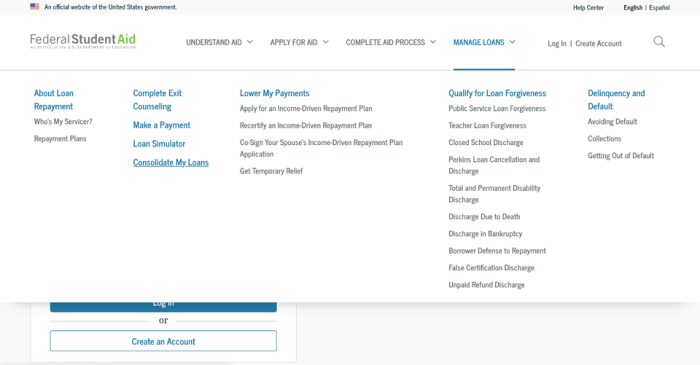Click the US flag icon in banner
The height and width of the screenshot is (365, 700).
pos(34,7)
